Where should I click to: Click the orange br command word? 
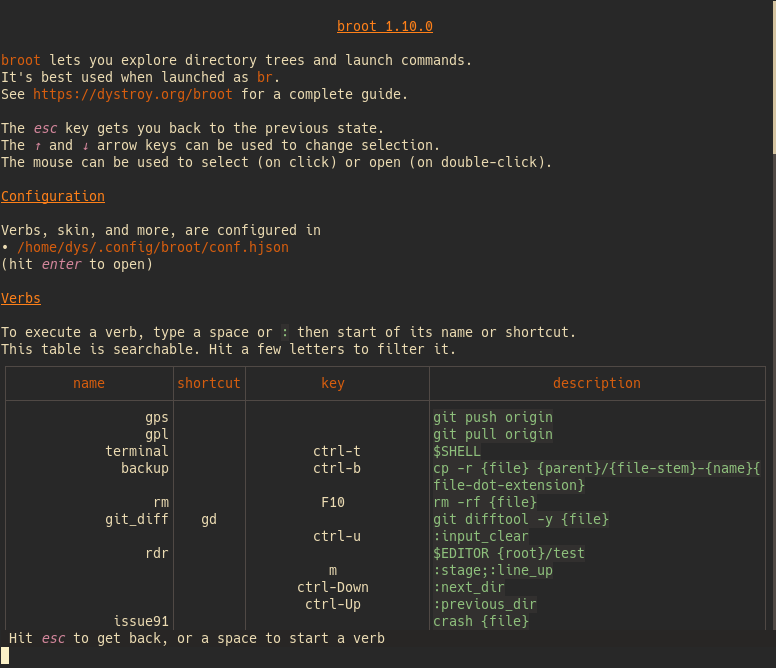click(265, 77)
